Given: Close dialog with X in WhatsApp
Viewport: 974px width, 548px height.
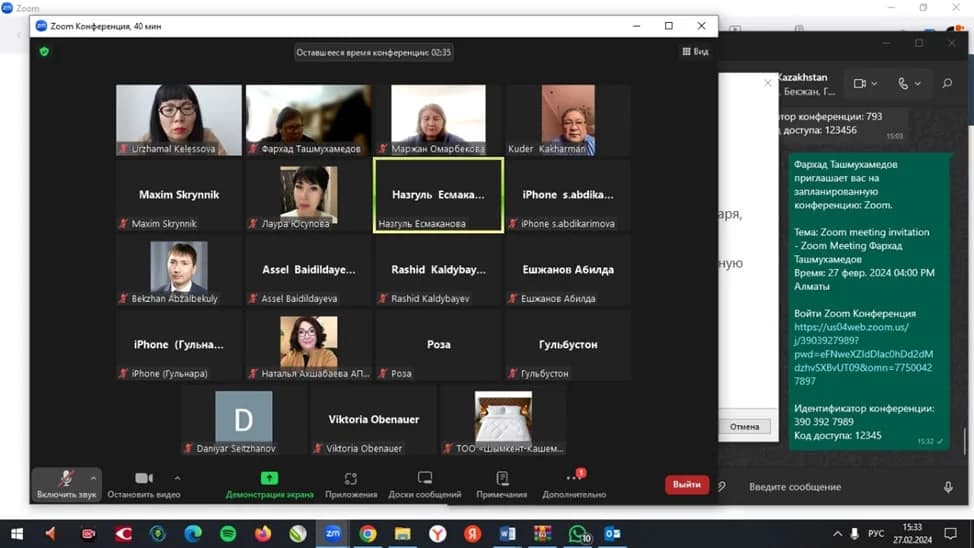Looking at the screenshot, I should [x=768, y=83].
